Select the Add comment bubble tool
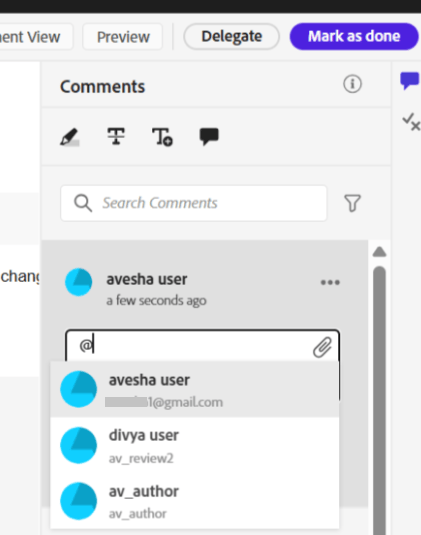 point(209,137)
